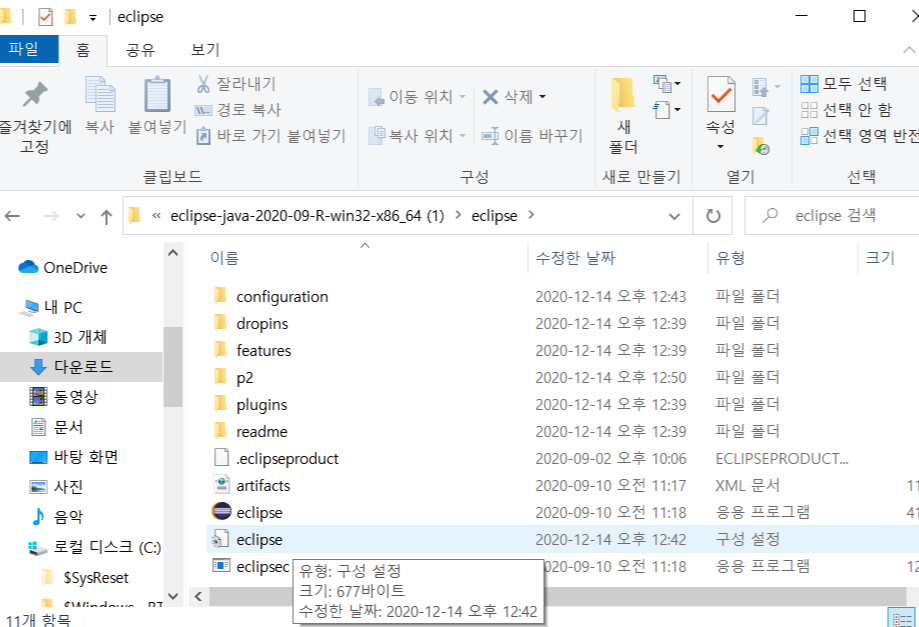Invert selection with 선택 영역 반전
The height and width of the screenshot is (627, 919).
(x=859, y=136)
